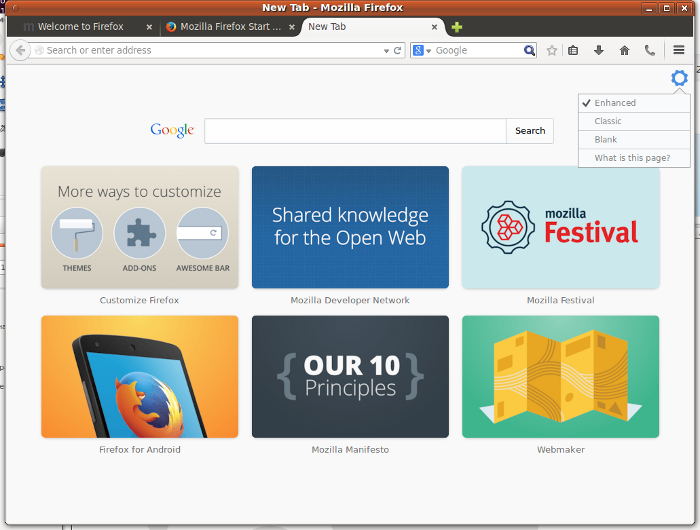Select the Enhanced new tab option
The image size is (700, 530).
634,103
